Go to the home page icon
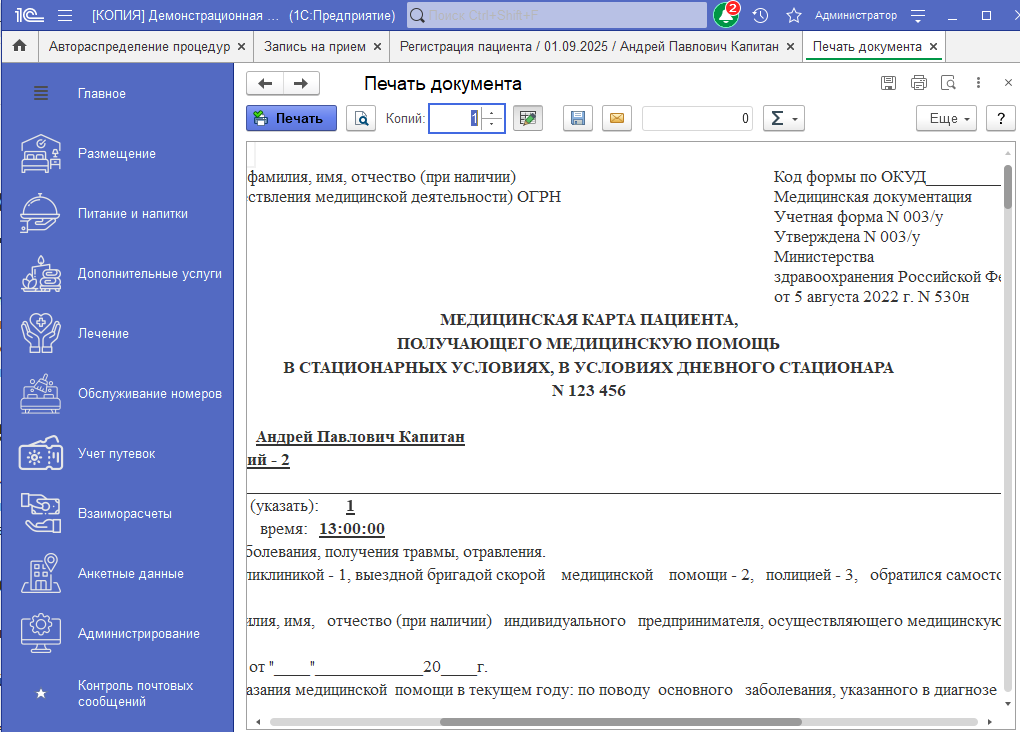Image resolution: width=1020 pixels, height=732 pixels. 19,47
